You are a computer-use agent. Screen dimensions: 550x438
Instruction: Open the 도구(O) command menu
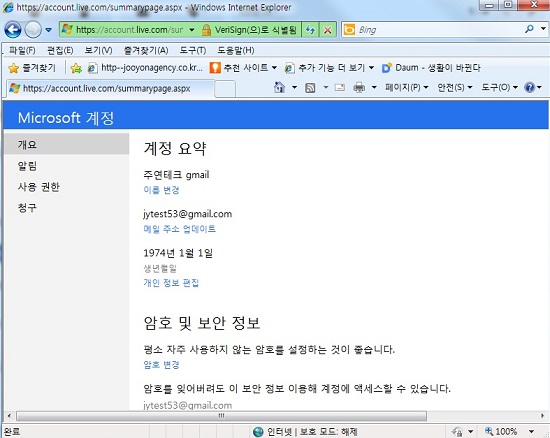click(499, 87)
